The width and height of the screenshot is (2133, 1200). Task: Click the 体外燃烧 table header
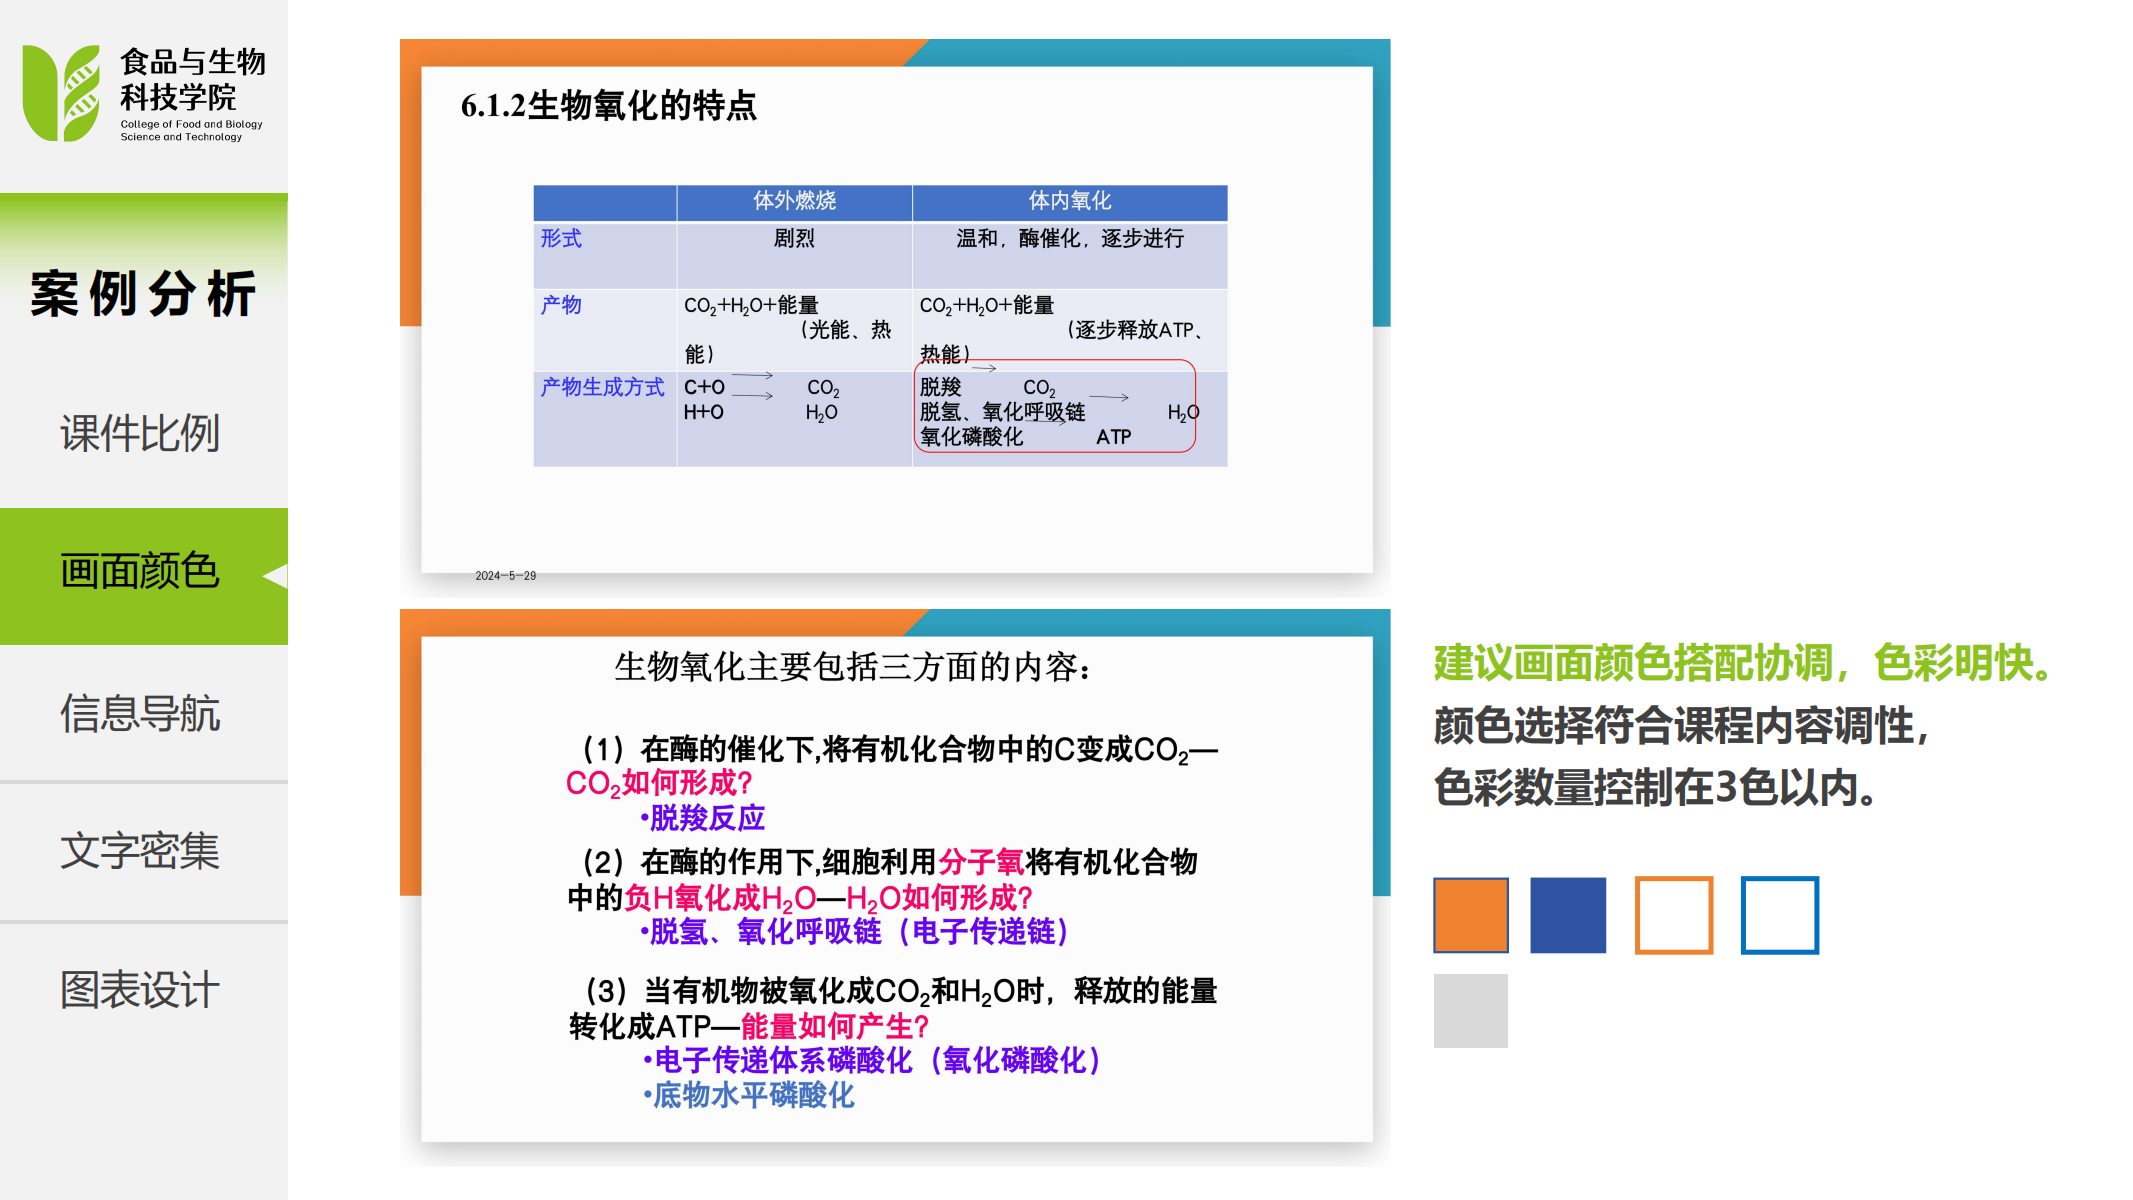(794, 201)
